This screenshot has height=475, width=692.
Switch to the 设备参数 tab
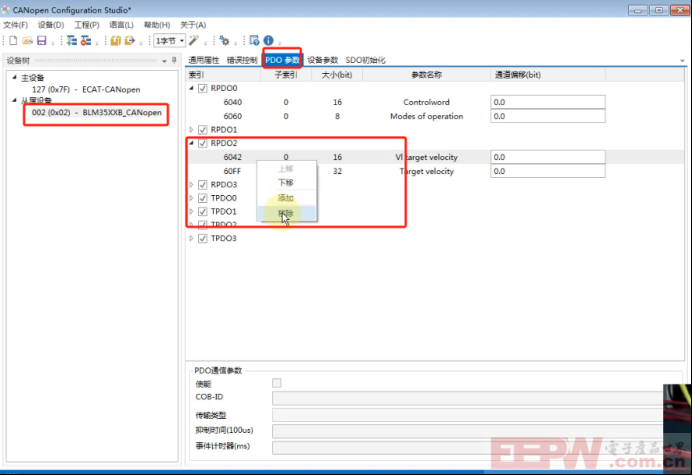click(x=323, y=60)
